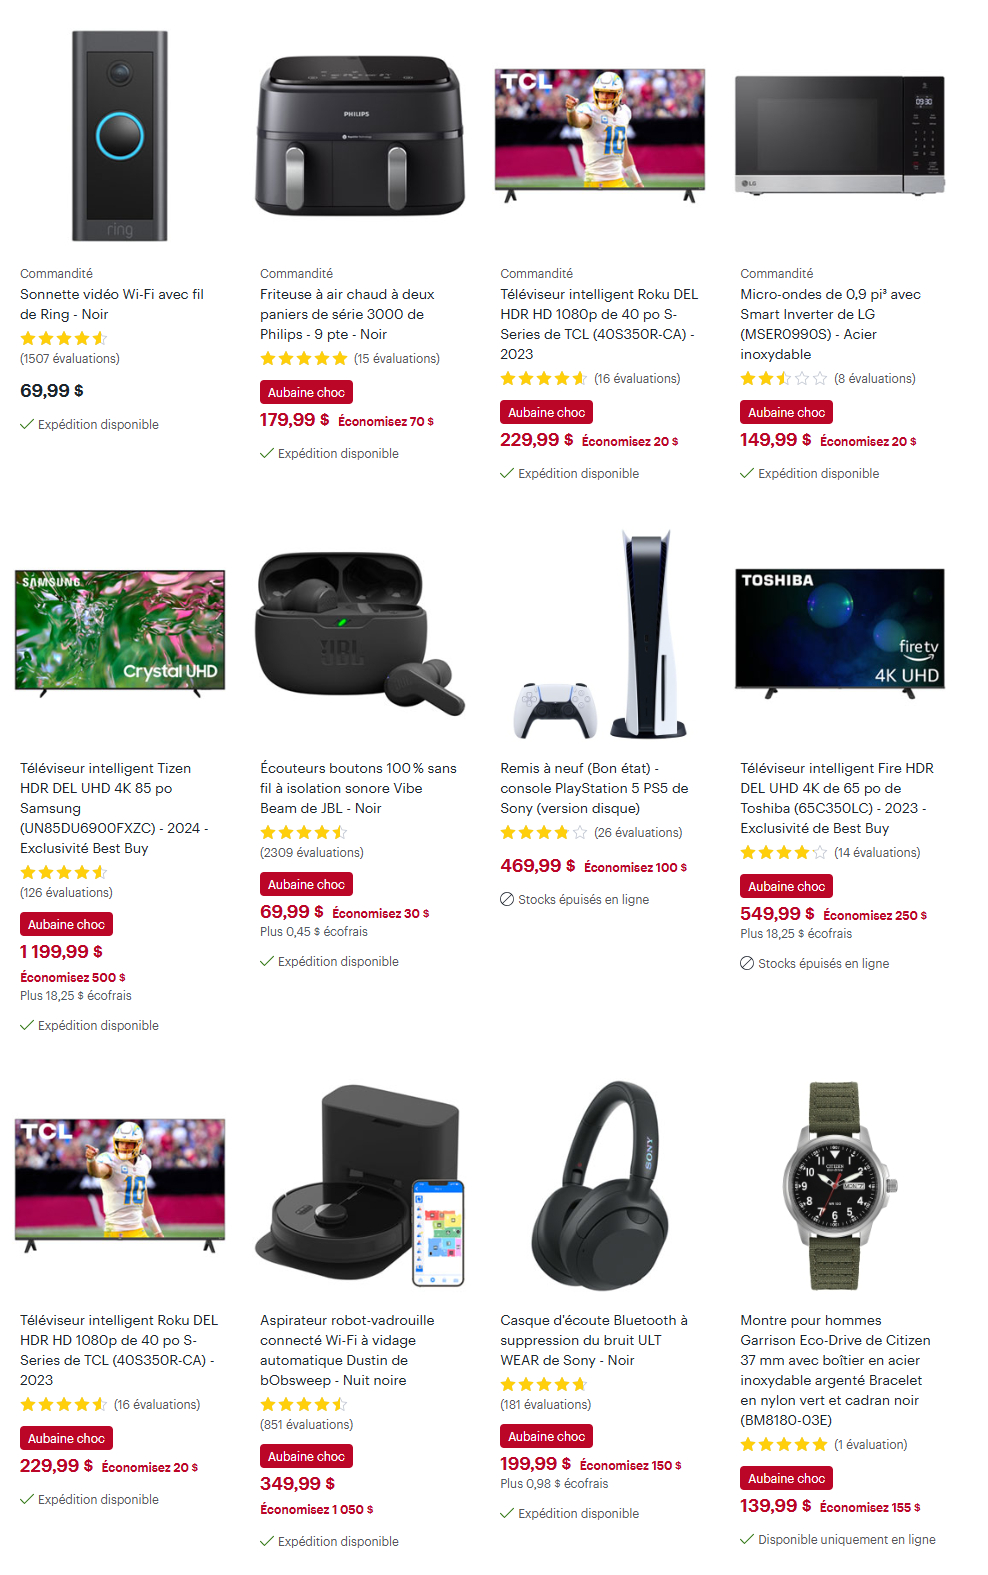The height and width of the screenshot is (1575, 988).
Task: Open the Ring video doorbell product image
Action: 120,136
